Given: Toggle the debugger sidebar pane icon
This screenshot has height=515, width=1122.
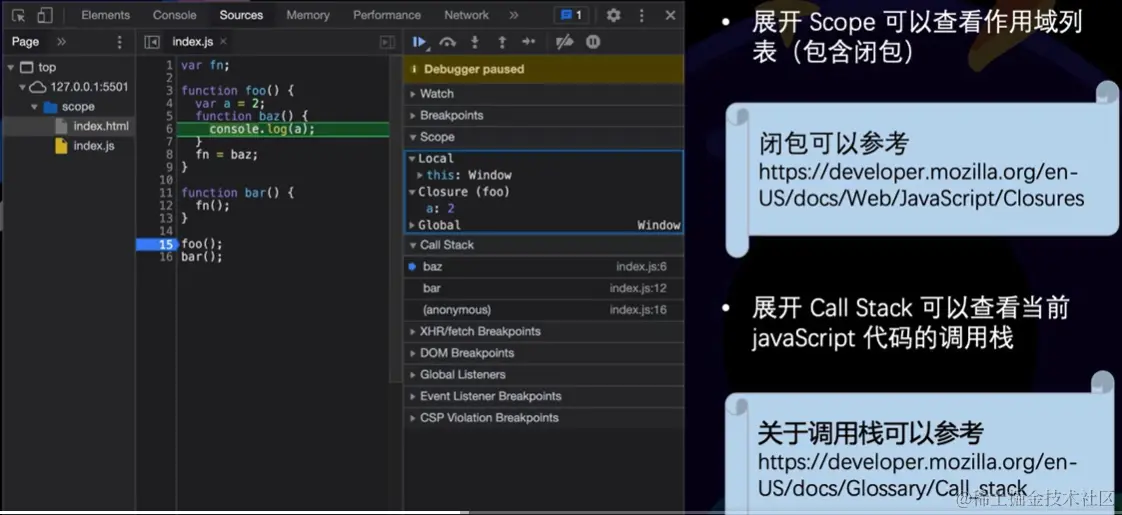Looking at the screenshot, I should pos(387,42).
